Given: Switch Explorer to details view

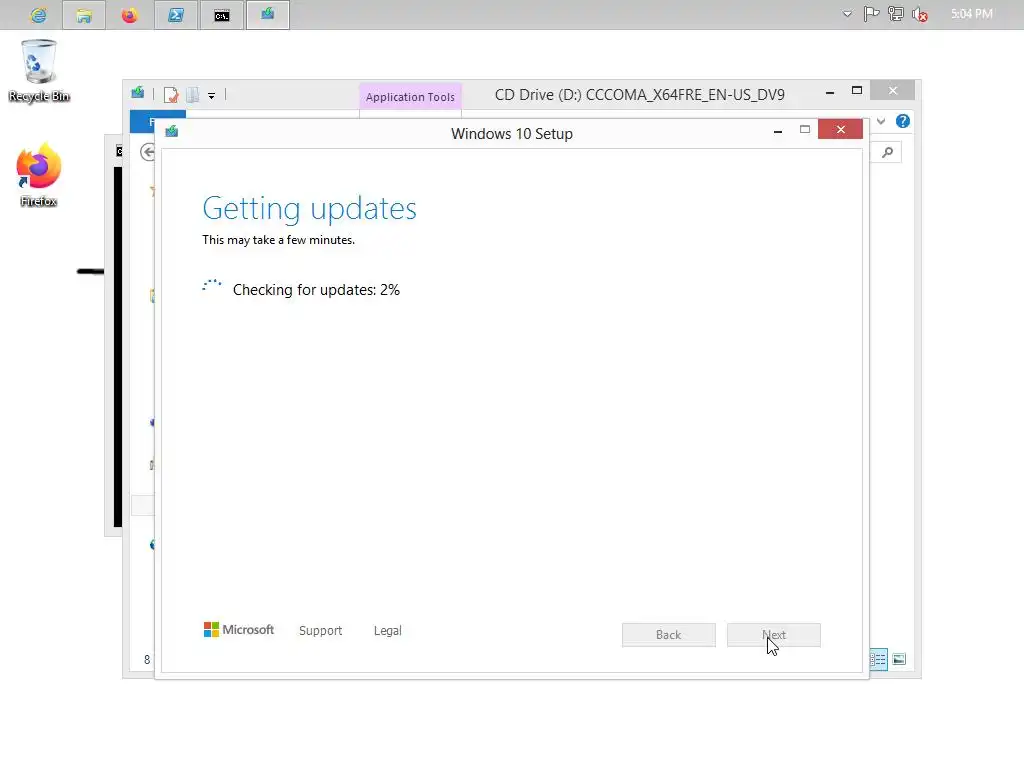Looking at the screenshot, I should pyautogui.click(x=878, y=659).
